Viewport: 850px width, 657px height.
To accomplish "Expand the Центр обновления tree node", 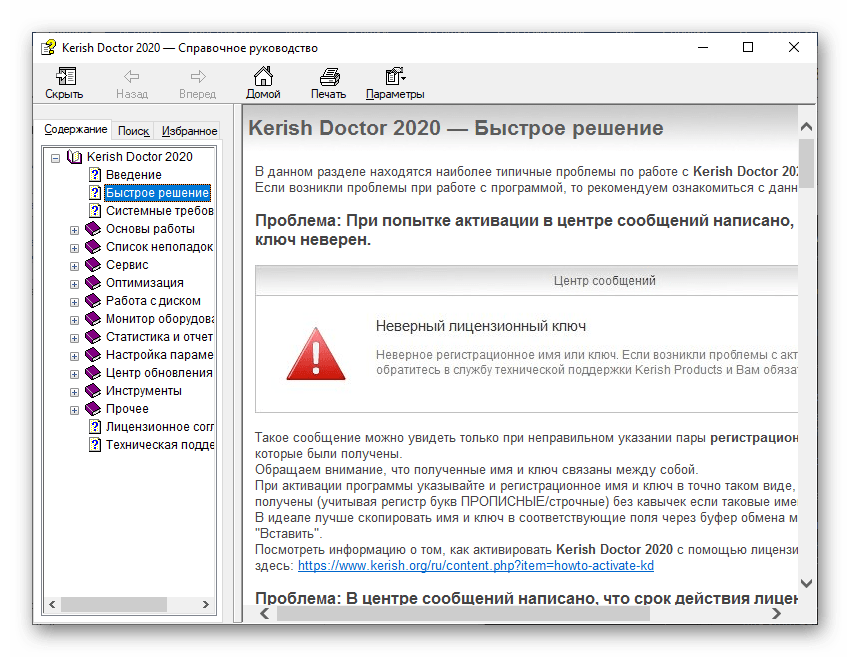I will point(74,374).
